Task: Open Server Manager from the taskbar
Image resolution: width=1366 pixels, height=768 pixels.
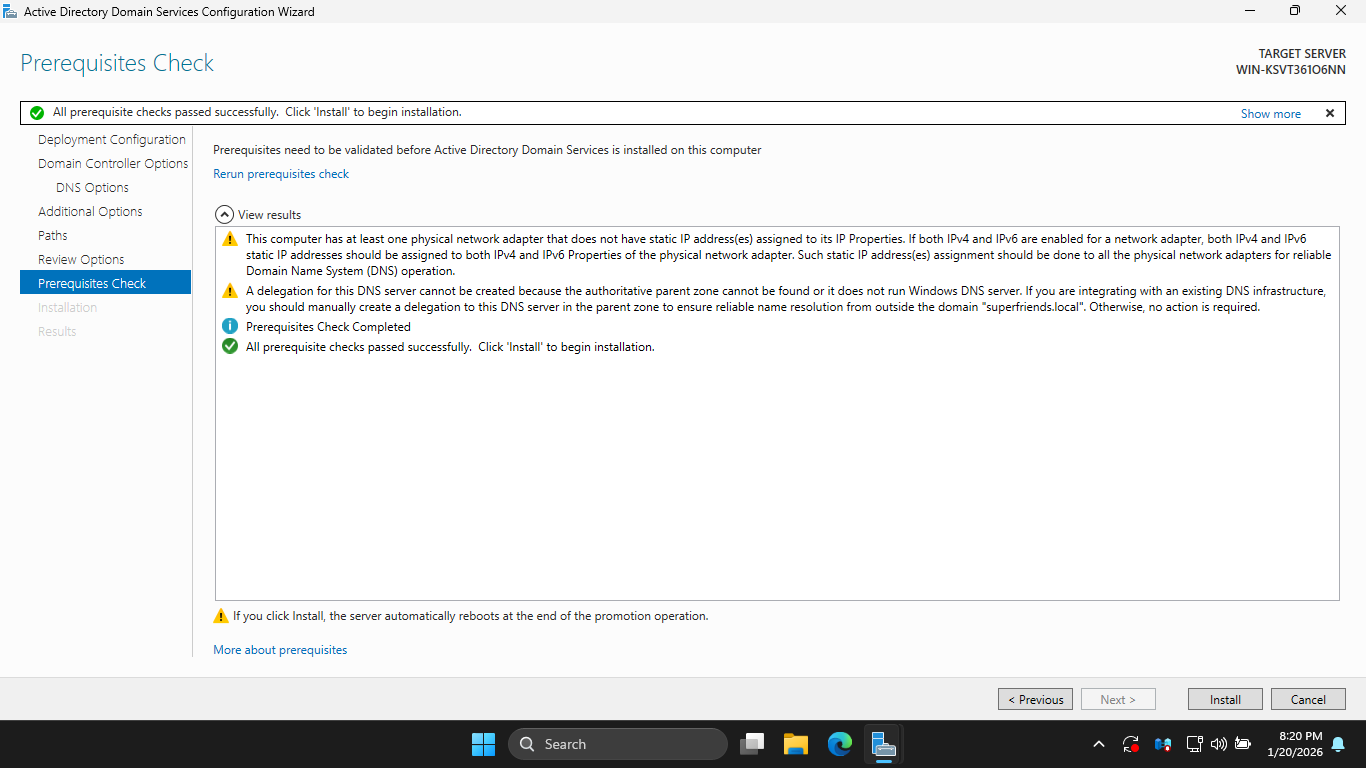Action: click(882, 744)
